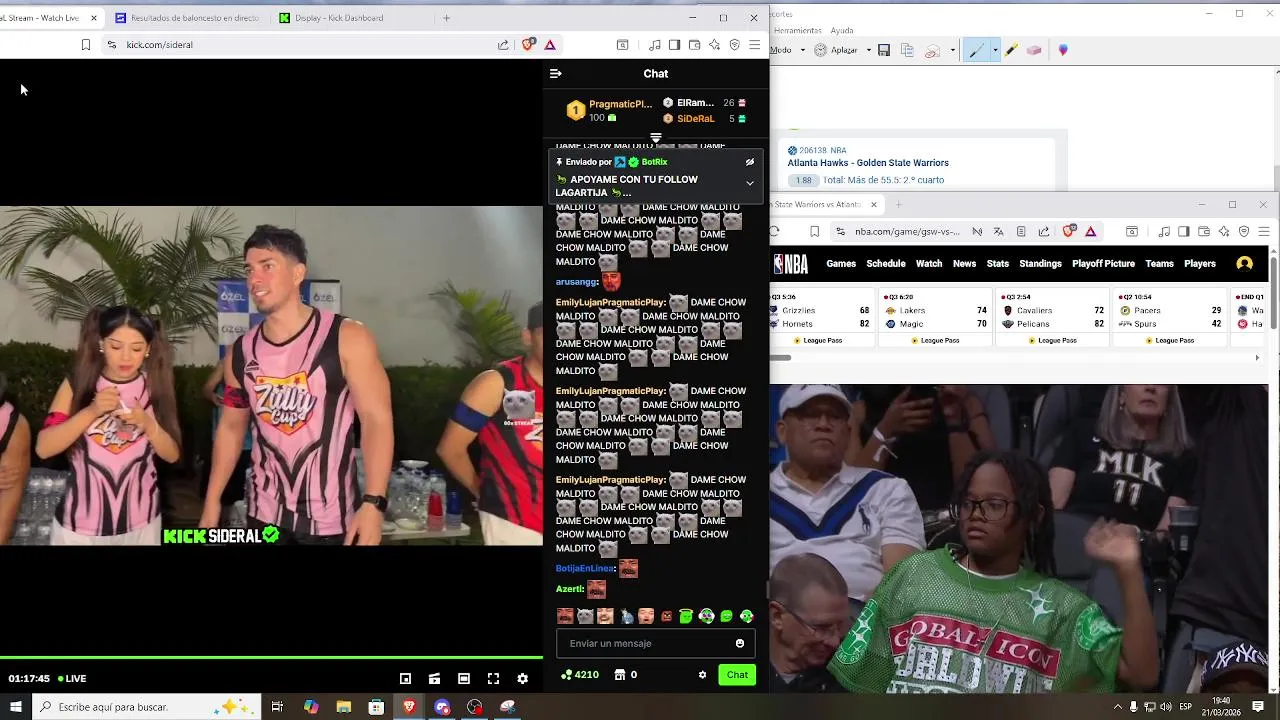
Task: Enter fullscreen mode on the Kick player
Action: (493, 678)
